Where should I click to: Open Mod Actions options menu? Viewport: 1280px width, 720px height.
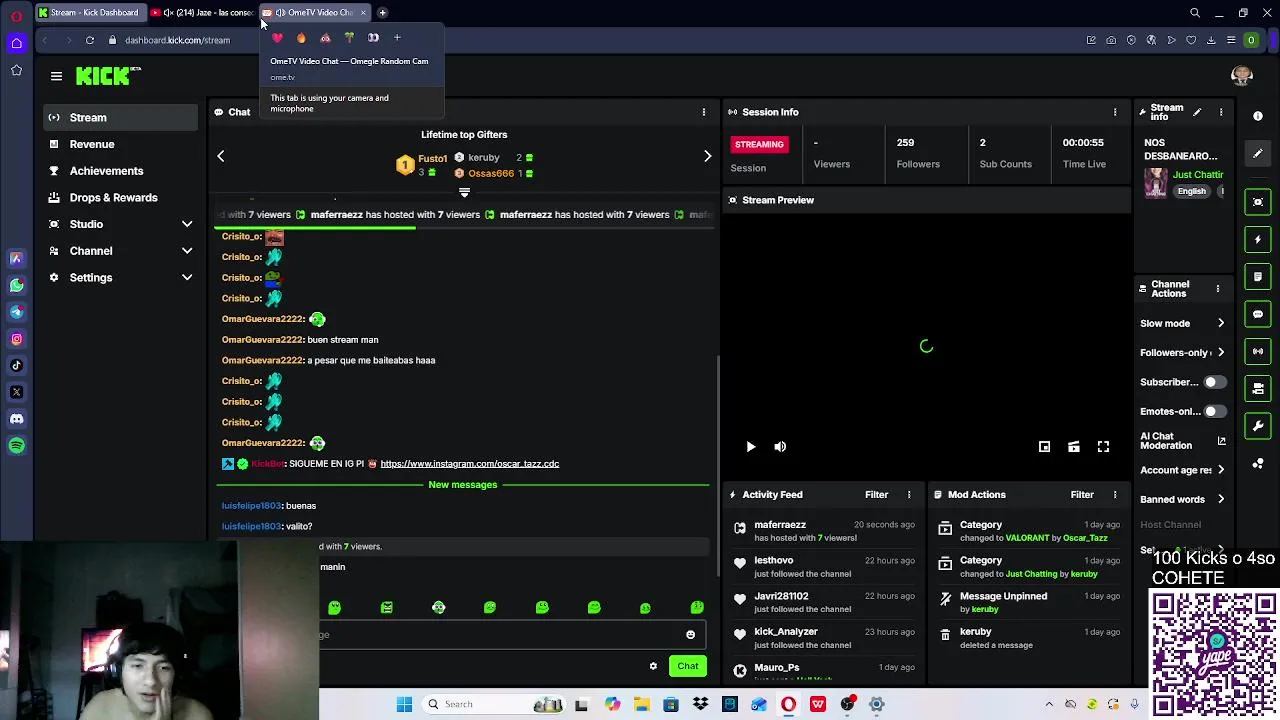point(1115,494)
